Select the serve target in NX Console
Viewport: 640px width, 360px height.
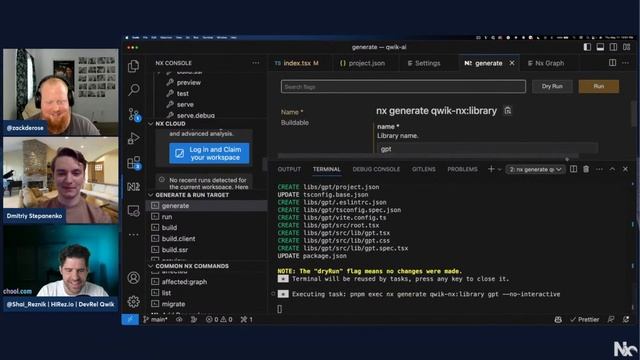(185, 104)
